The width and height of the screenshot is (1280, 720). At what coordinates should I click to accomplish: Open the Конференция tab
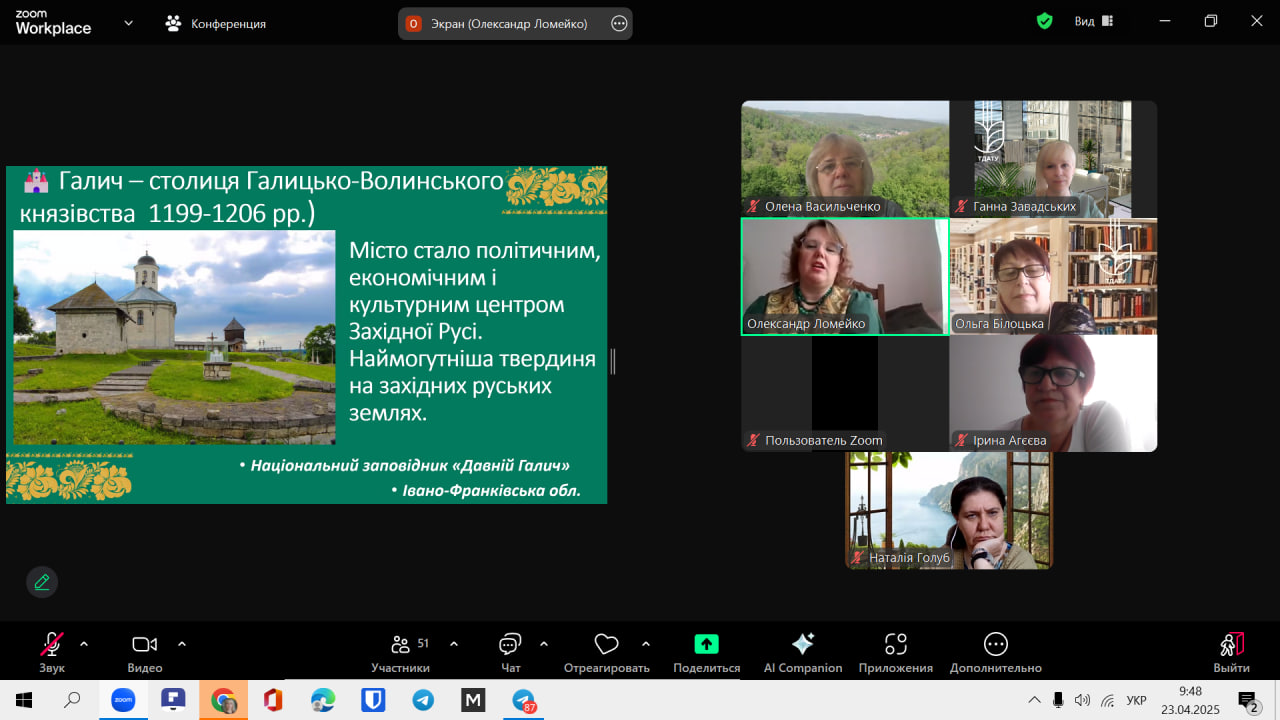tap(216, 23)
